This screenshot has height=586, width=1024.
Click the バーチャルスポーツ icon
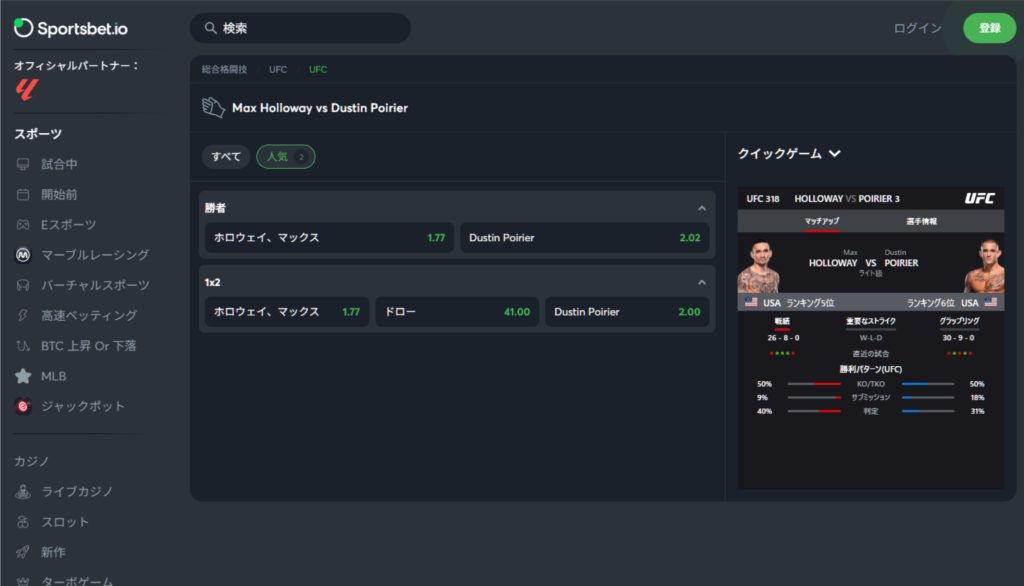pos(23,285)
